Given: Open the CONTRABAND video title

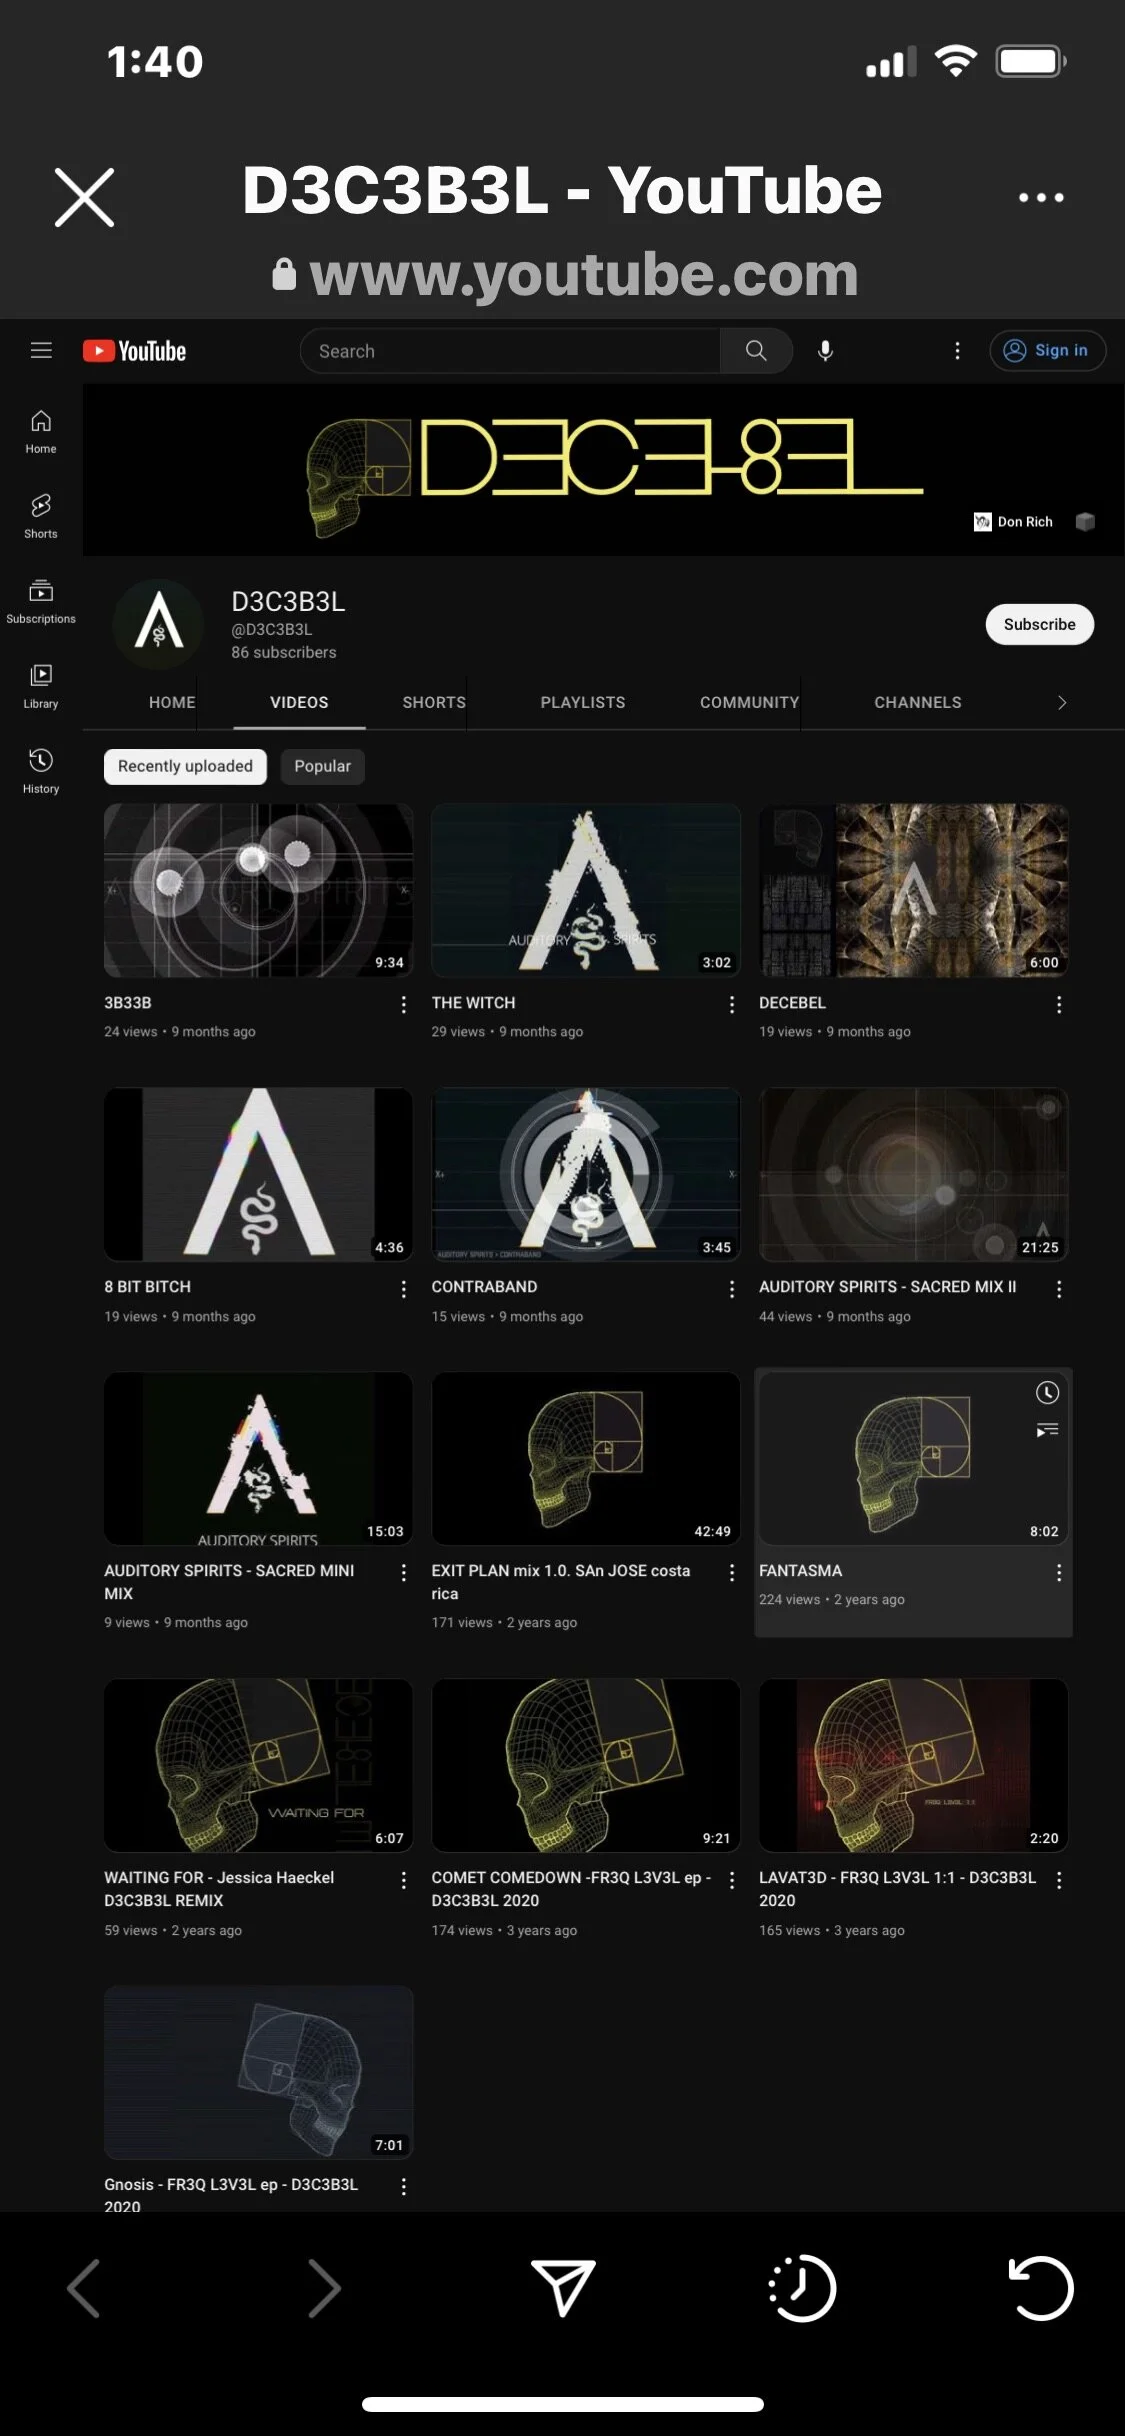Looking at the screenshot, I should (x=484, y=1287).
